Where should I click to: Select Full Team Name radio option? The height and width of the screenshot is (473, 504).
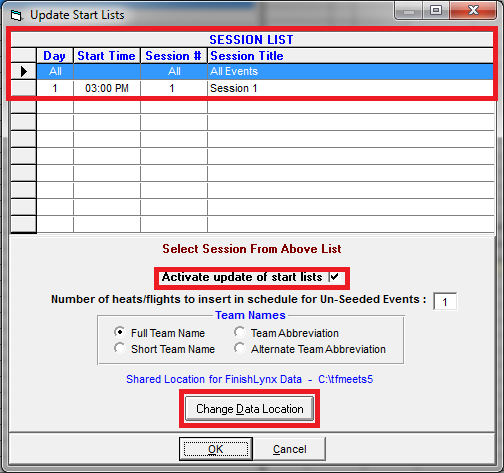[119, 332]
